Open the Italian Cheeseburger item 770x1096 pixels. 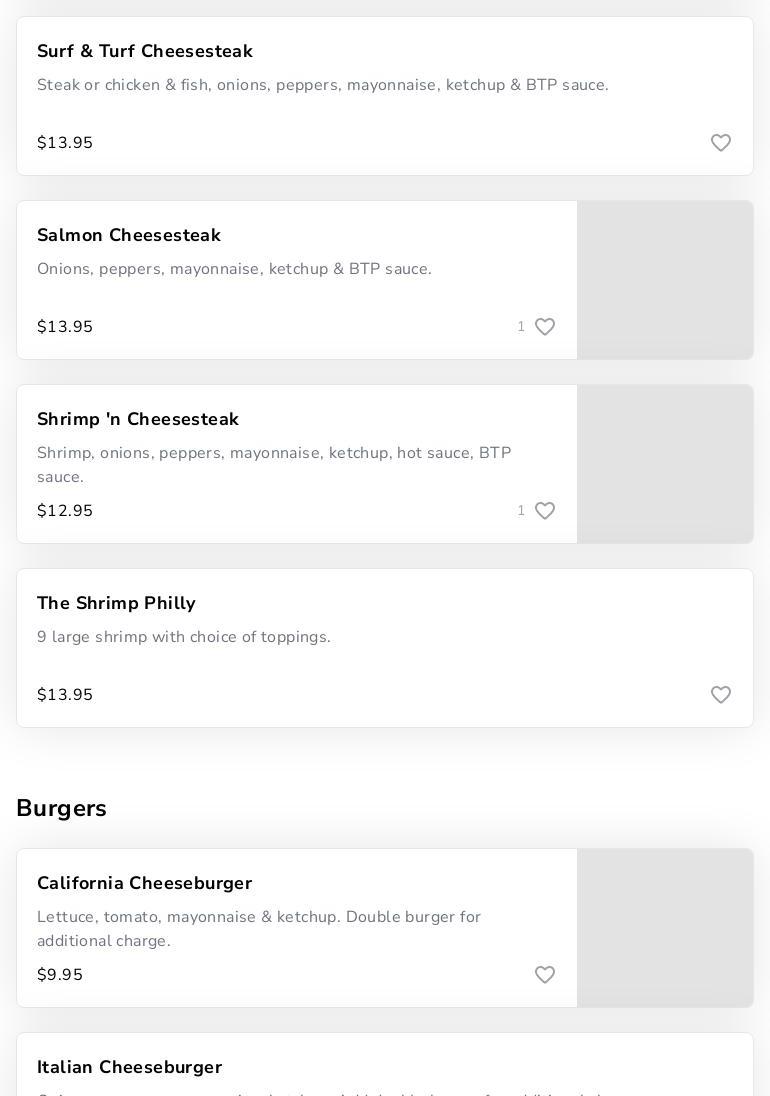(130, 1067)
